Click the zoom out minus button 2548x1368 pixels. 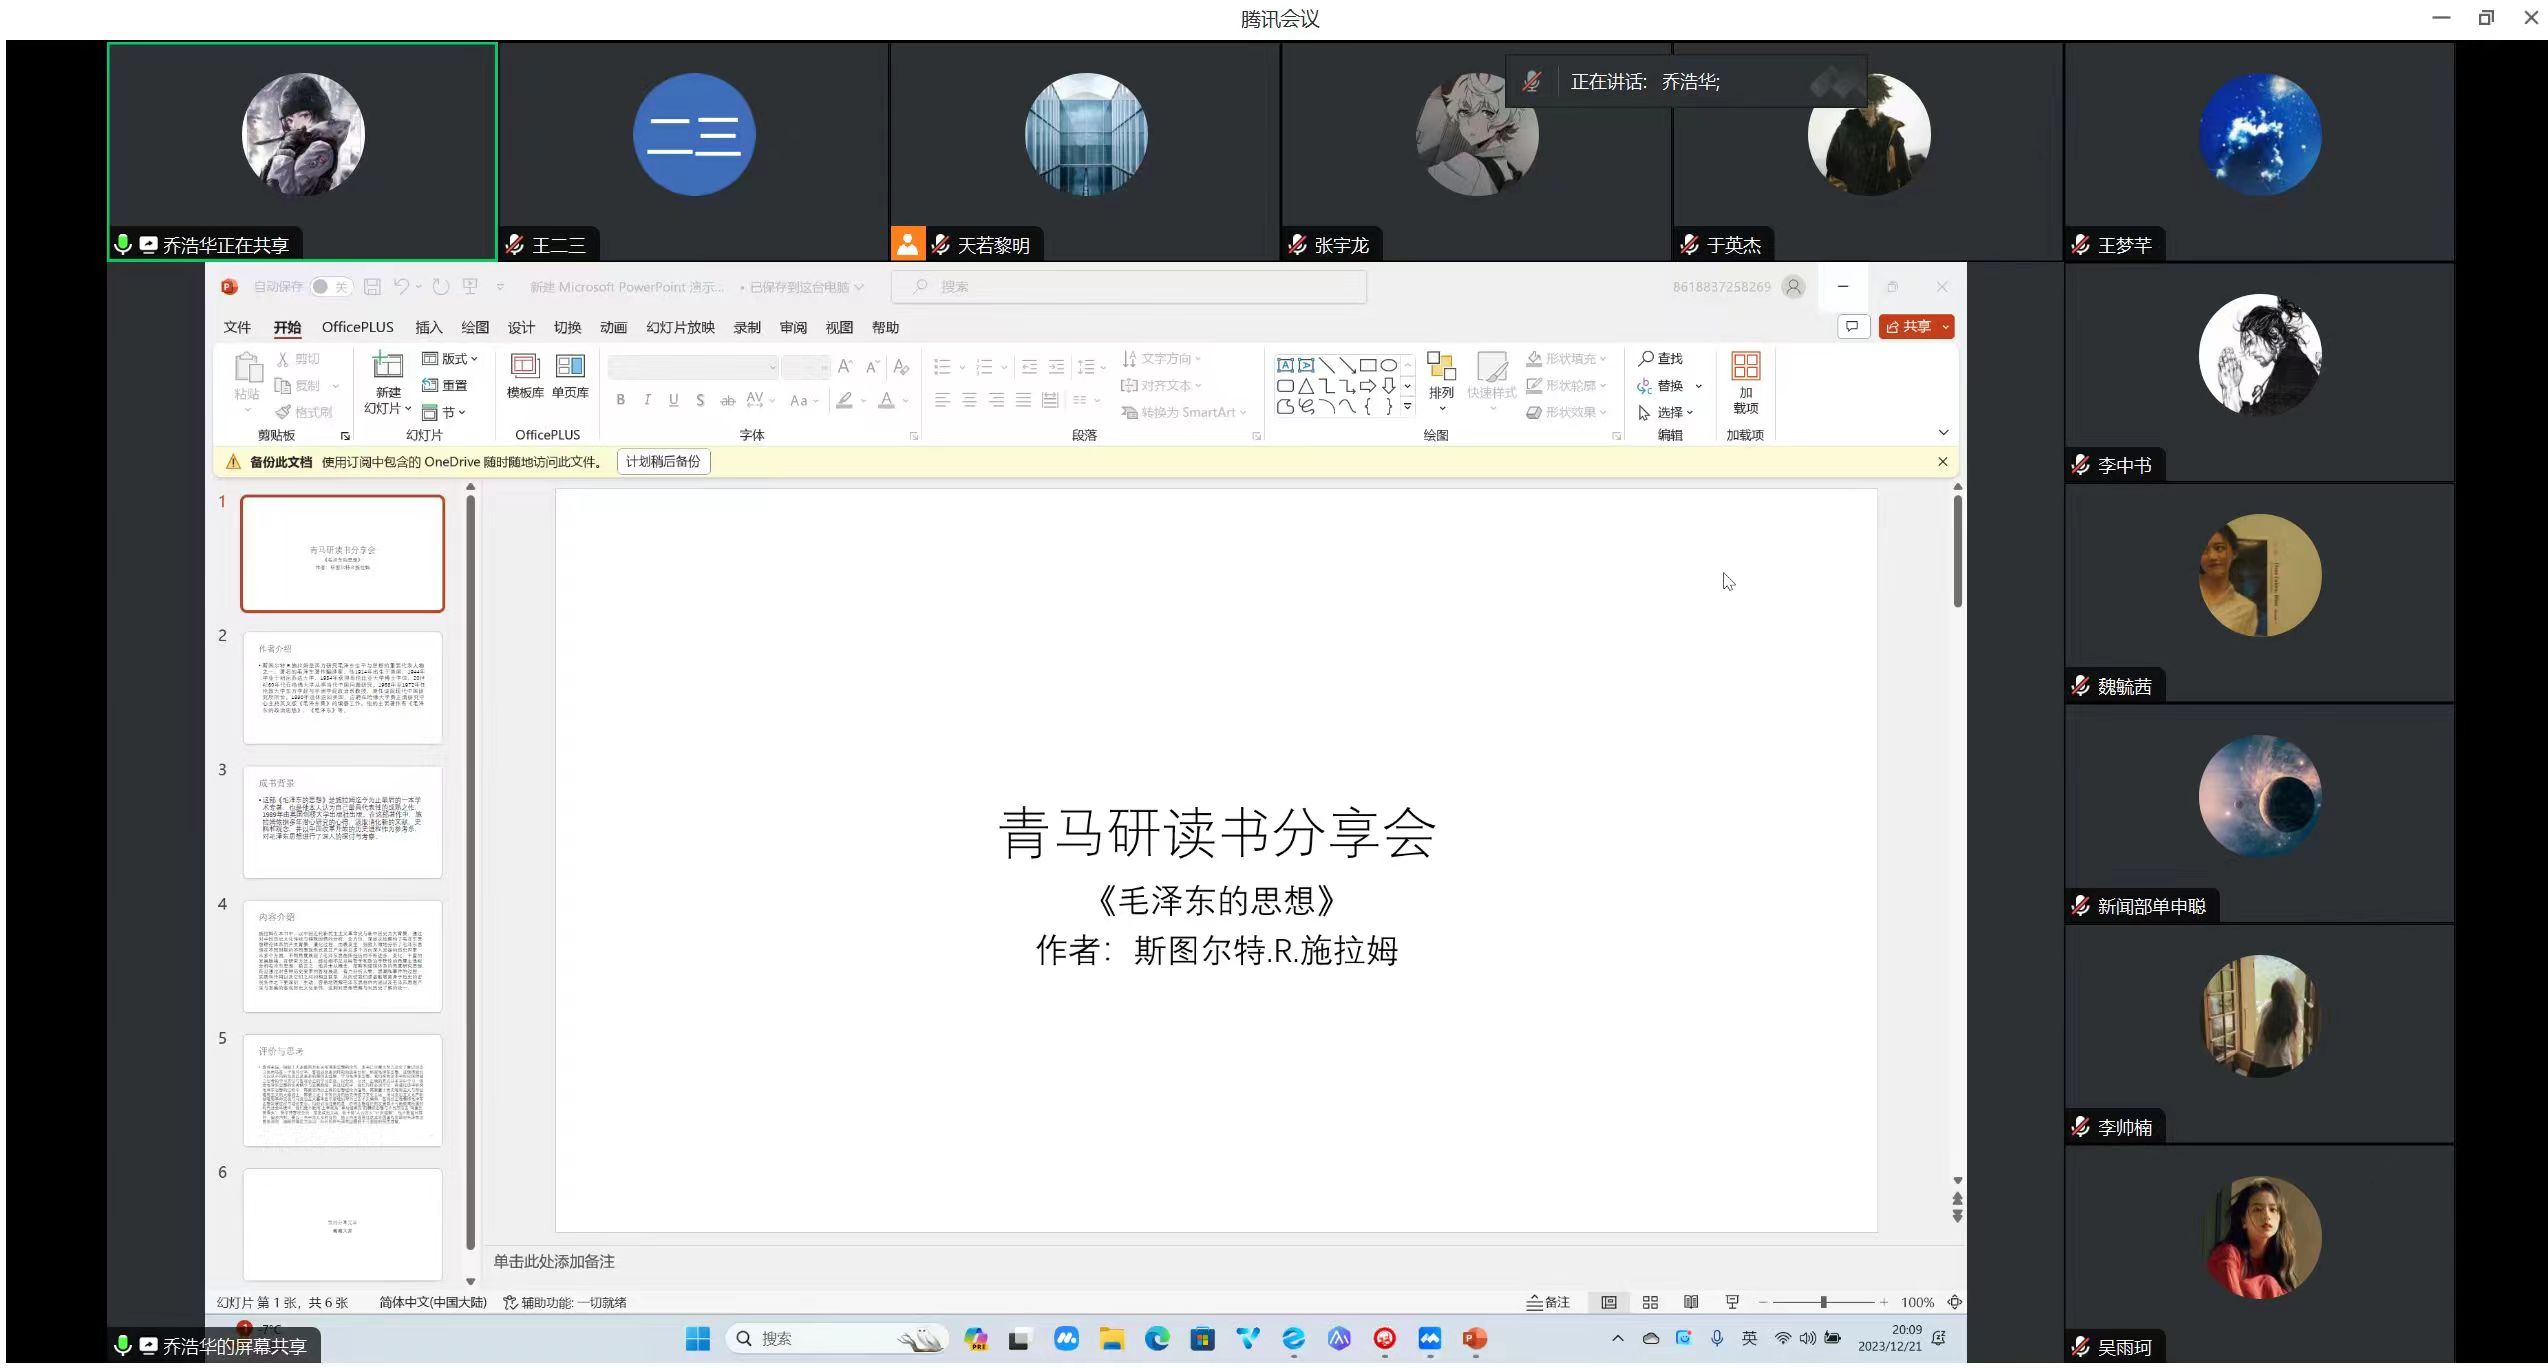[x=1762, y=1302]
